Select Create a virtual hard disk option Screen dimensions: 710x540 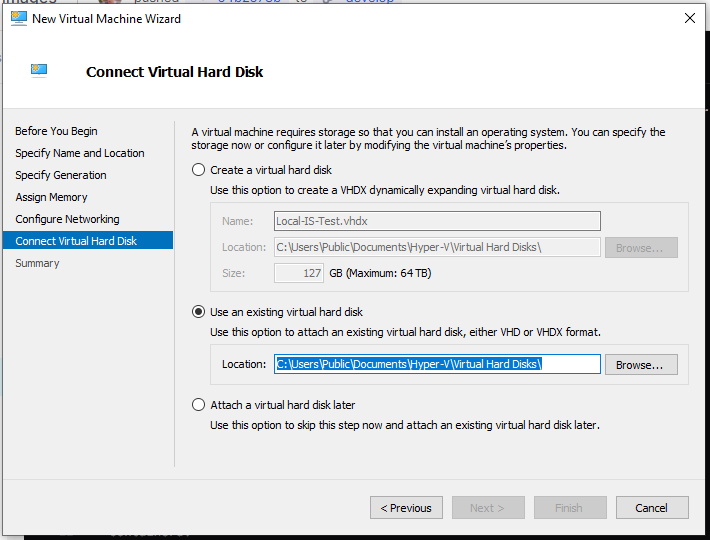tap(198, 170)
